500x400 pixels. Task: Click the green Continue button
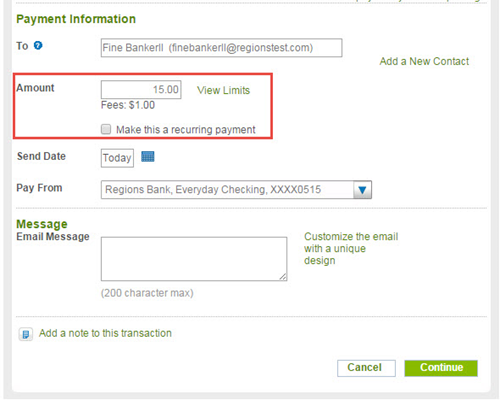(x=441, y=368)
